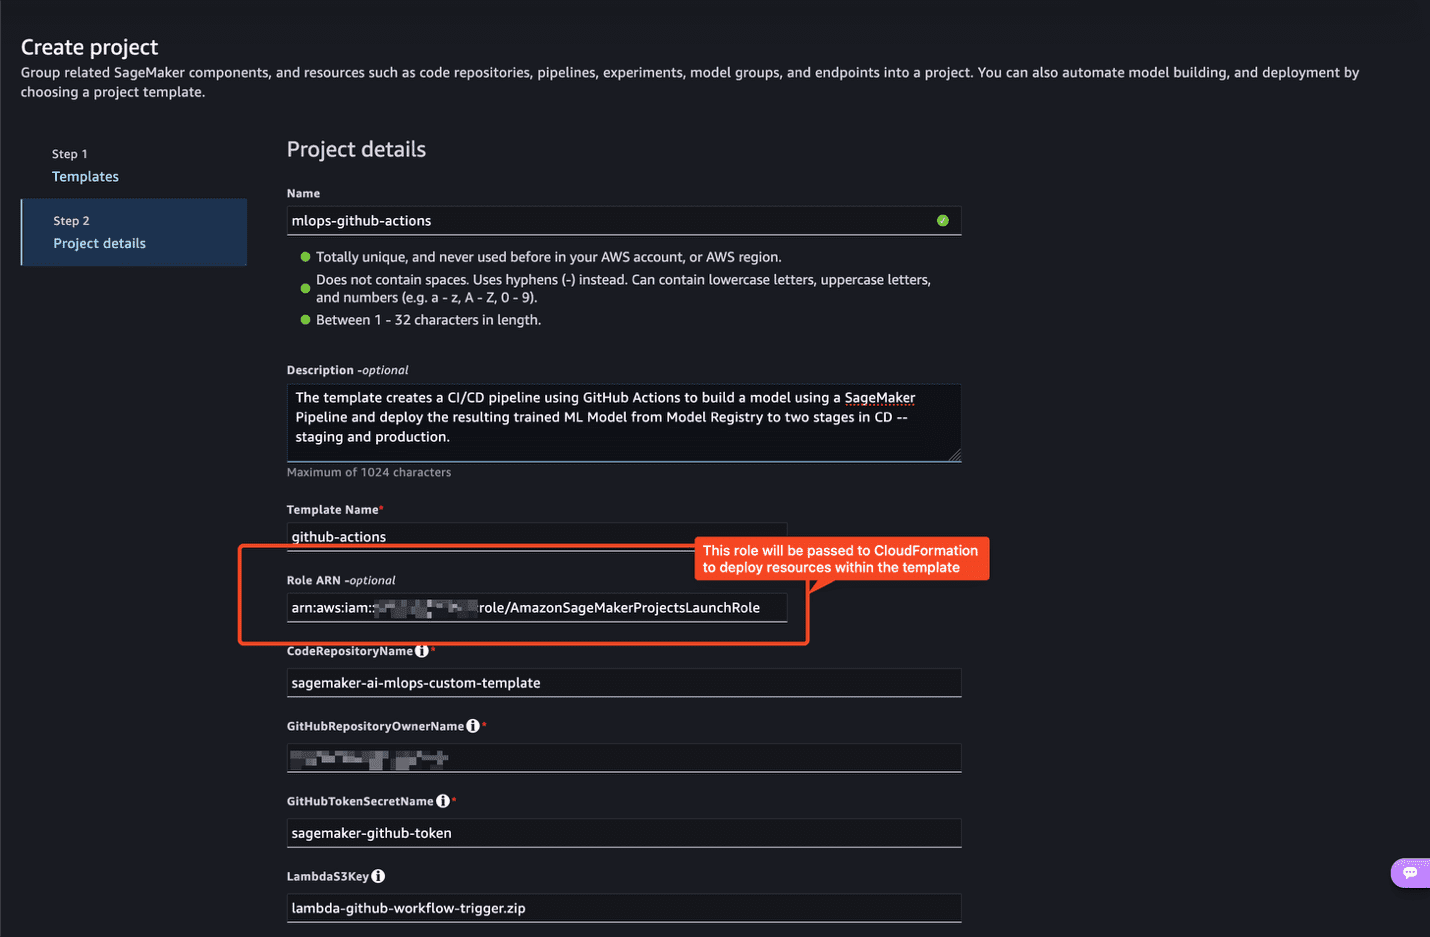Click the CodeRepositoryName info icon
This screenshot has height=937, width=1430.
[422, 651]
